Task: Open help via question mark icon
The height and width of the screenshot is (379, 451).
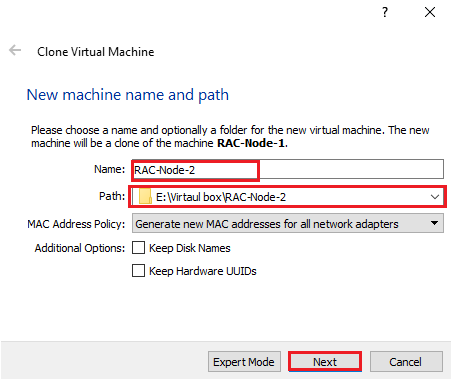Action: click(385, 12)
